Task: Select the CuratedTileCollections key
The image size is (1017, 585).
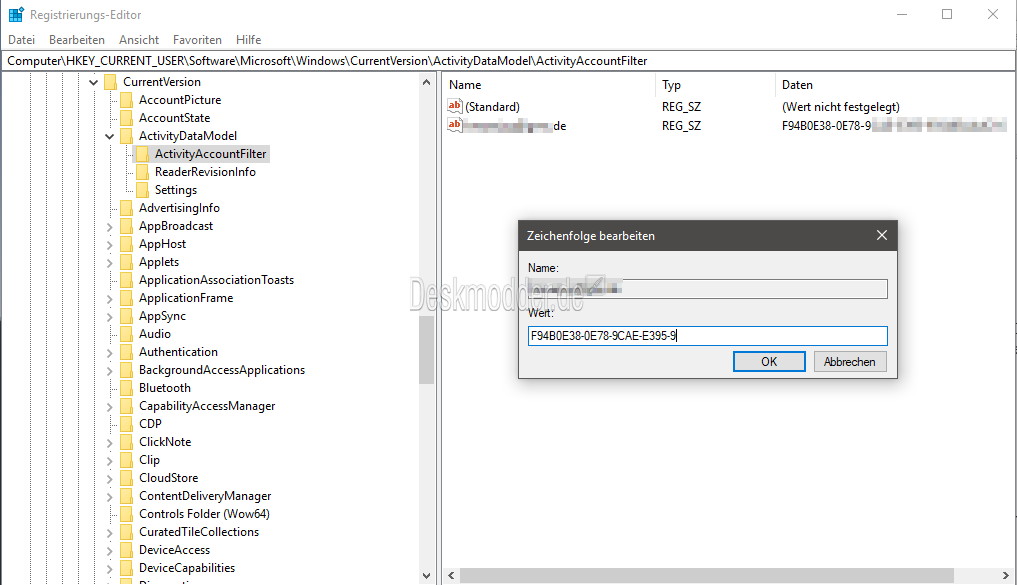Action: point(198,532)
